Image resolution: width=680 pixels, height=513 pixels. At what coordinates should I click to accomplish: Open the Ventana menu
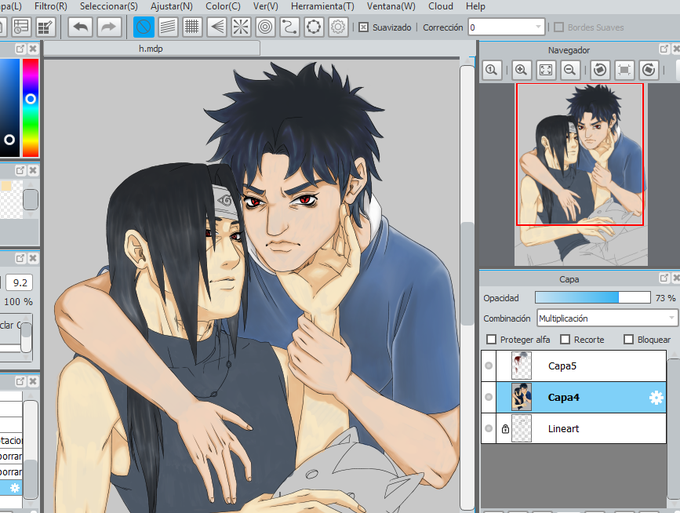(x=391, y=6)
